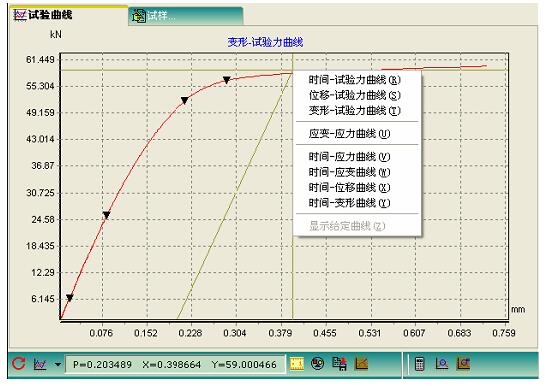Select 时间-应力曲线 (V) option
545x386 pixels.
tap(349, 157)
